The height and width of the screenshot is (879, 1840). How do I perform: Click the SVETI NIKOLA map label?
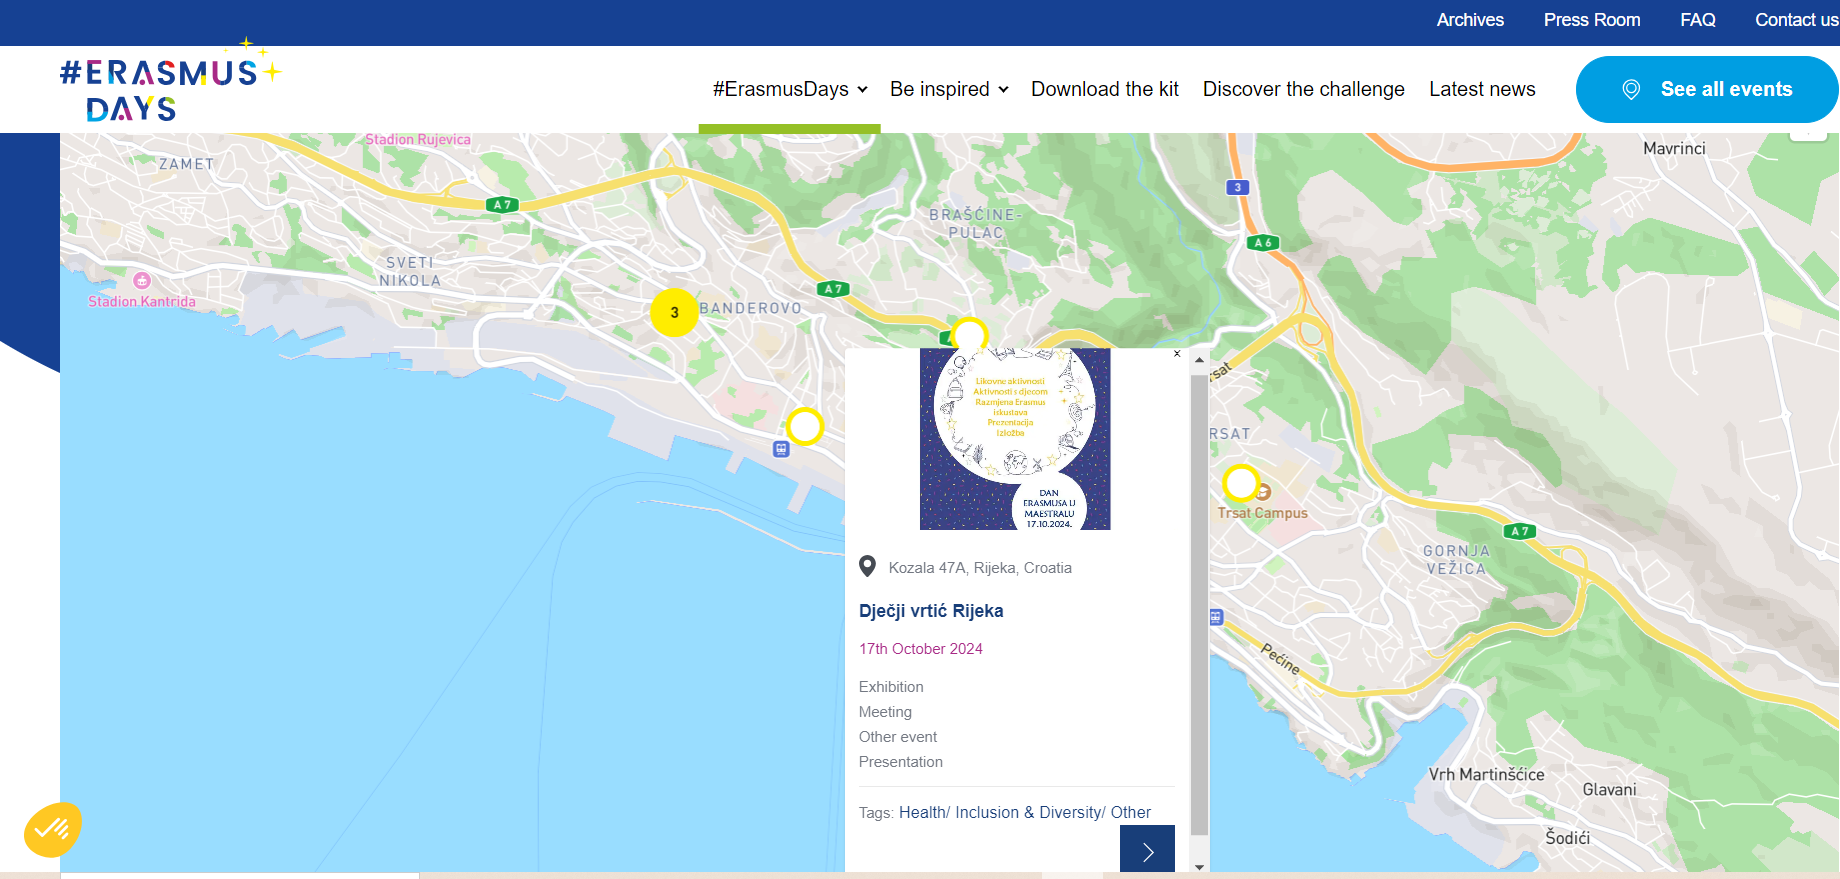[x=410, y=272]
